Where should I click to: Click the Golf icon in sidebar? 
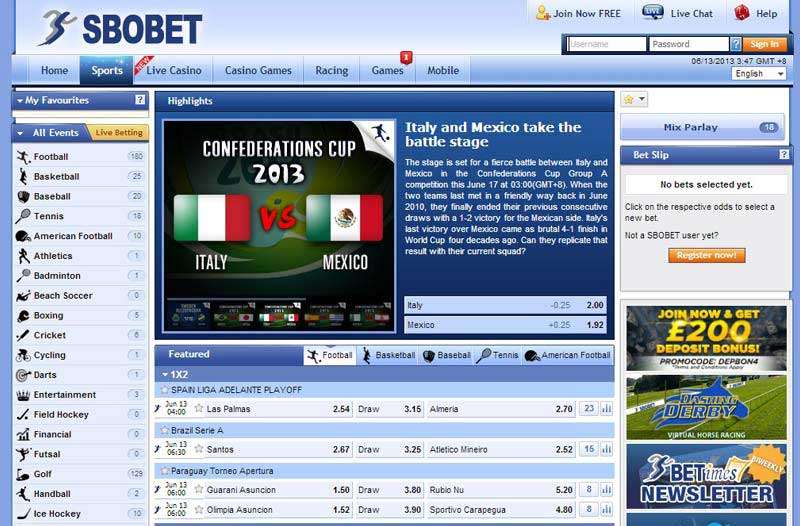(23, 474)
